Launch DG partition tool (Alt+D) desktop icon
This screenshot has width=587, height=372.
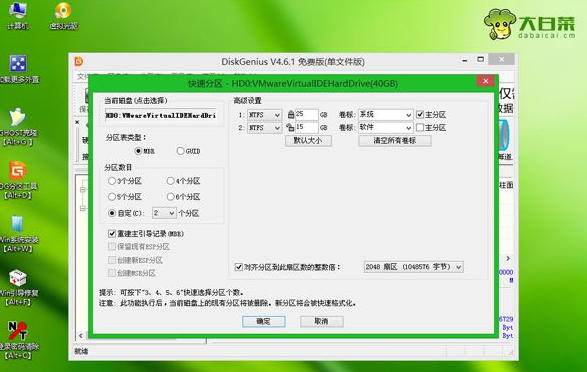[17, 180]
